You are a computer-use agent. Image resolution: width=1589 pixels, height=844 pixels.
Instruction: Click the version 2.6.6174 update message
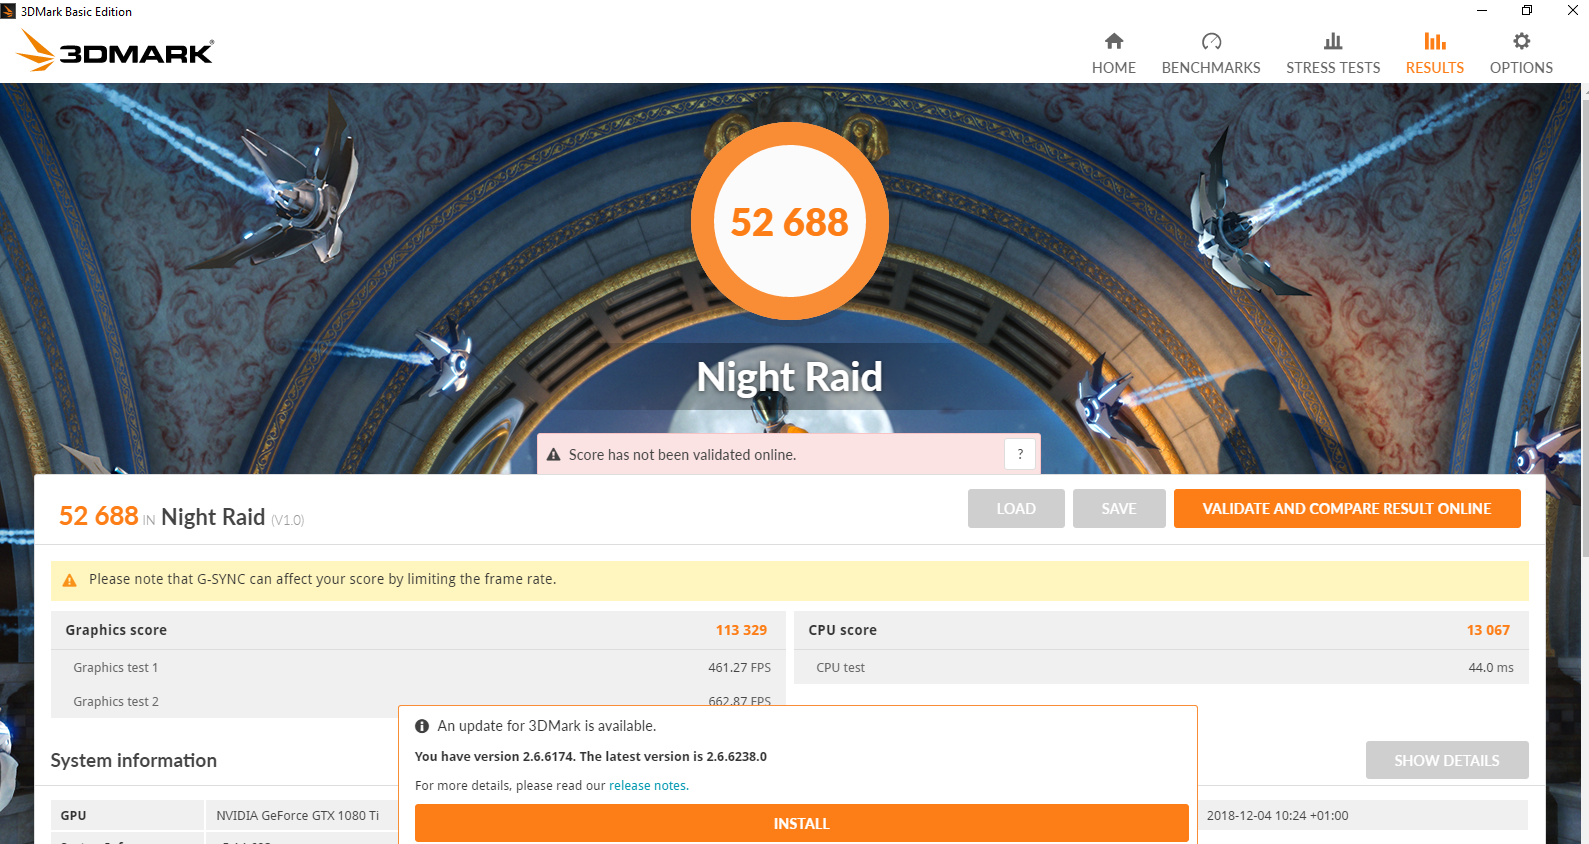pyautogui.click(x=591, y=756)
